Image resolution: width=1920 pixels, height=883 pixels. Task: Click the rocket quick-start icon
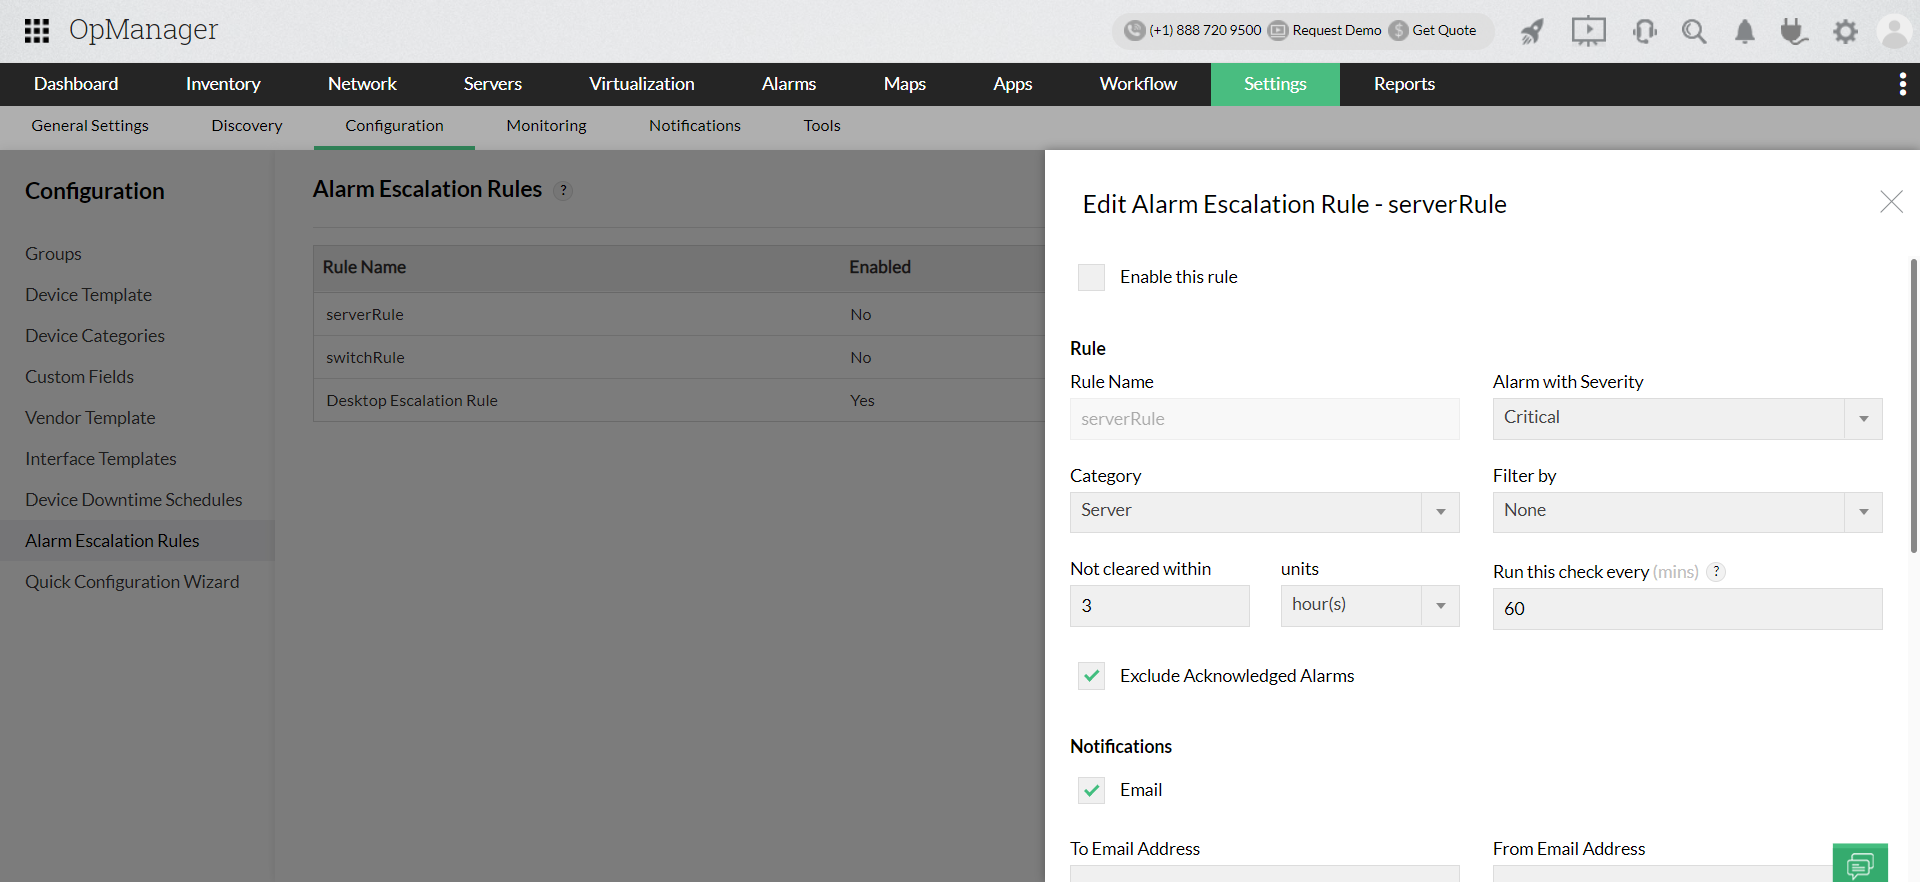[1532, 32]
